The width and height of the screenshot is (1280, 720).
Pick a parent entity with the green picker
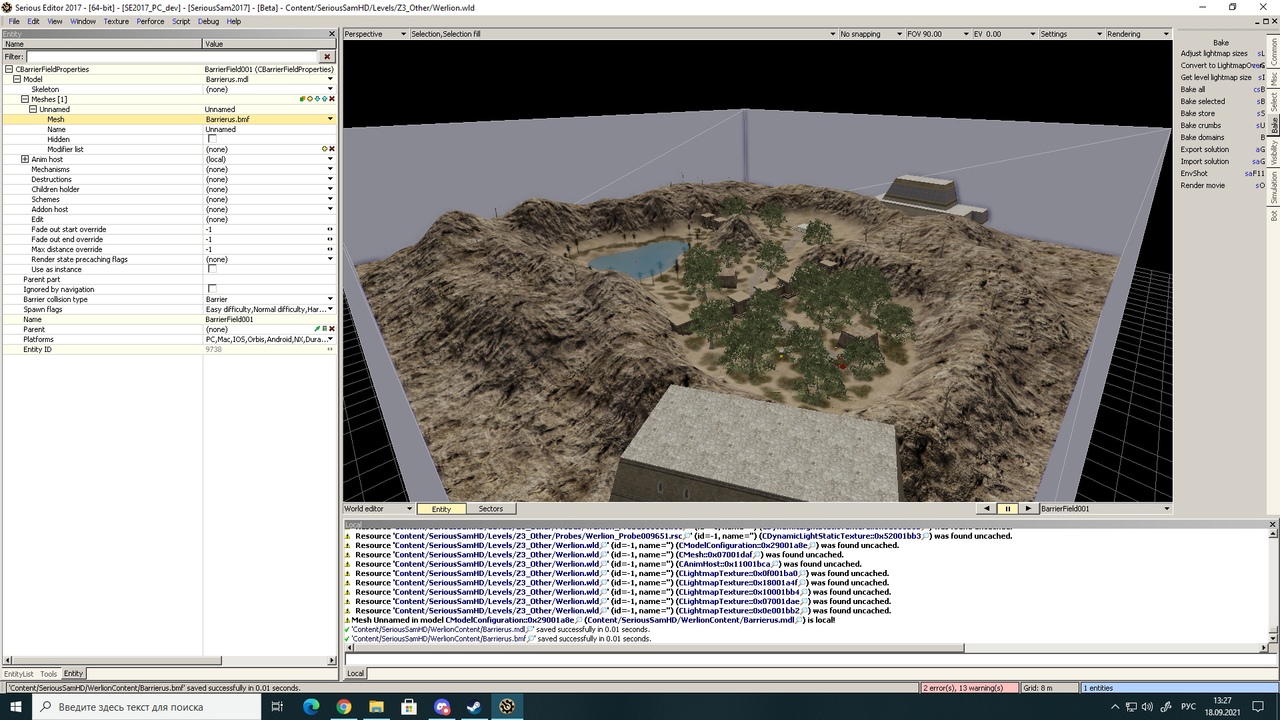[317, 329]
